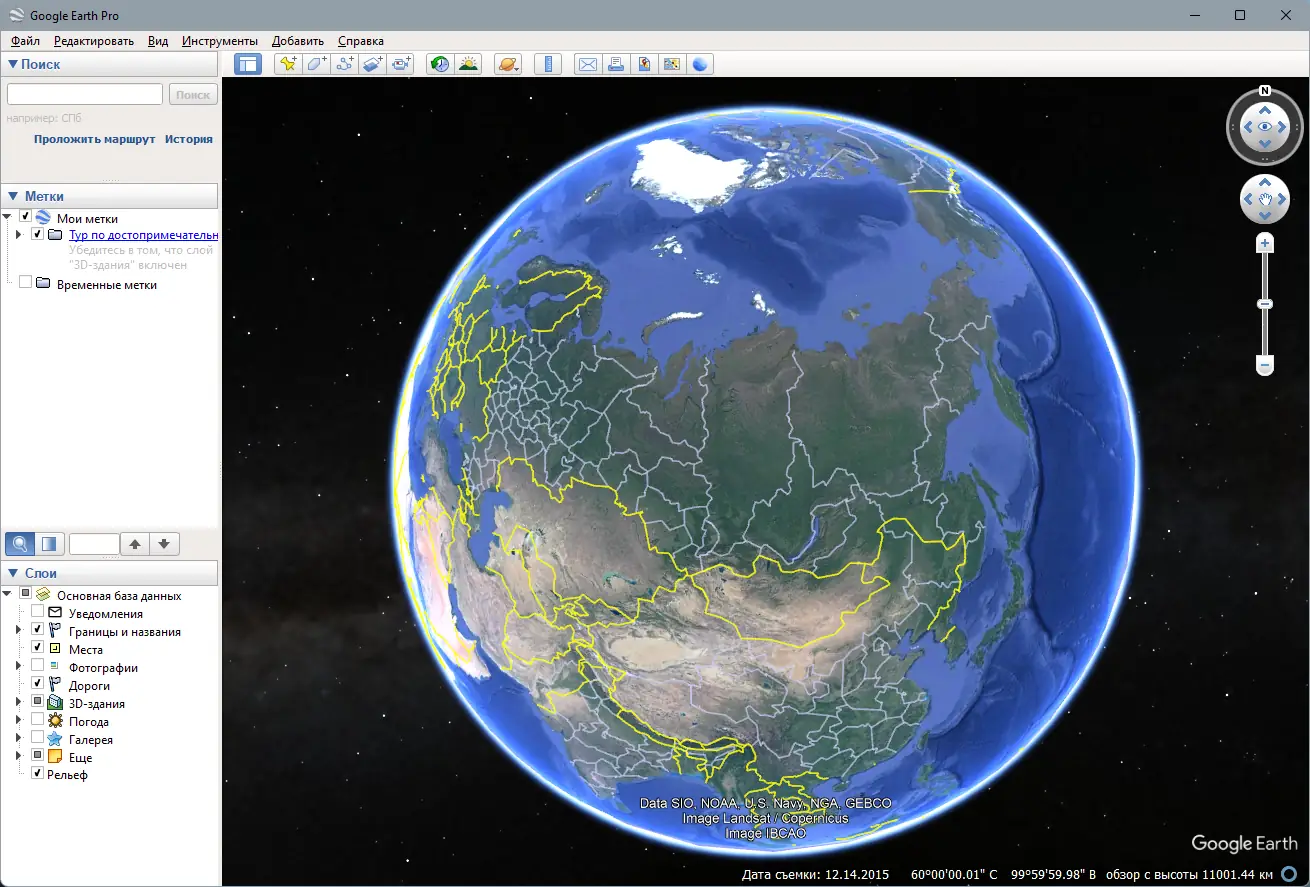
Task: Print the current view
Action: pyautogui.click(x=616, y=63)
